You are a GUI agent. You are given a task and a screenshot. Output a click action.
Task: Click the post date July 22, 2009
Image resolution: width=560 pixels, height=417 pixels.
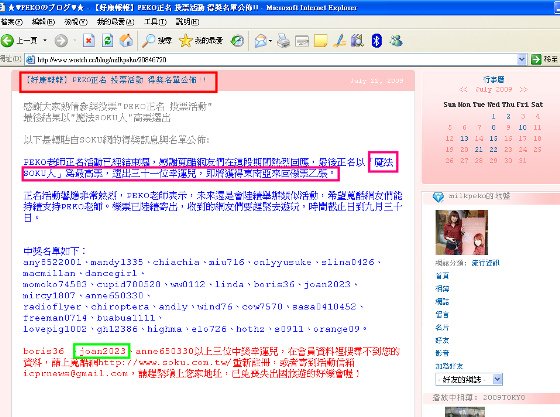(377, 81)
